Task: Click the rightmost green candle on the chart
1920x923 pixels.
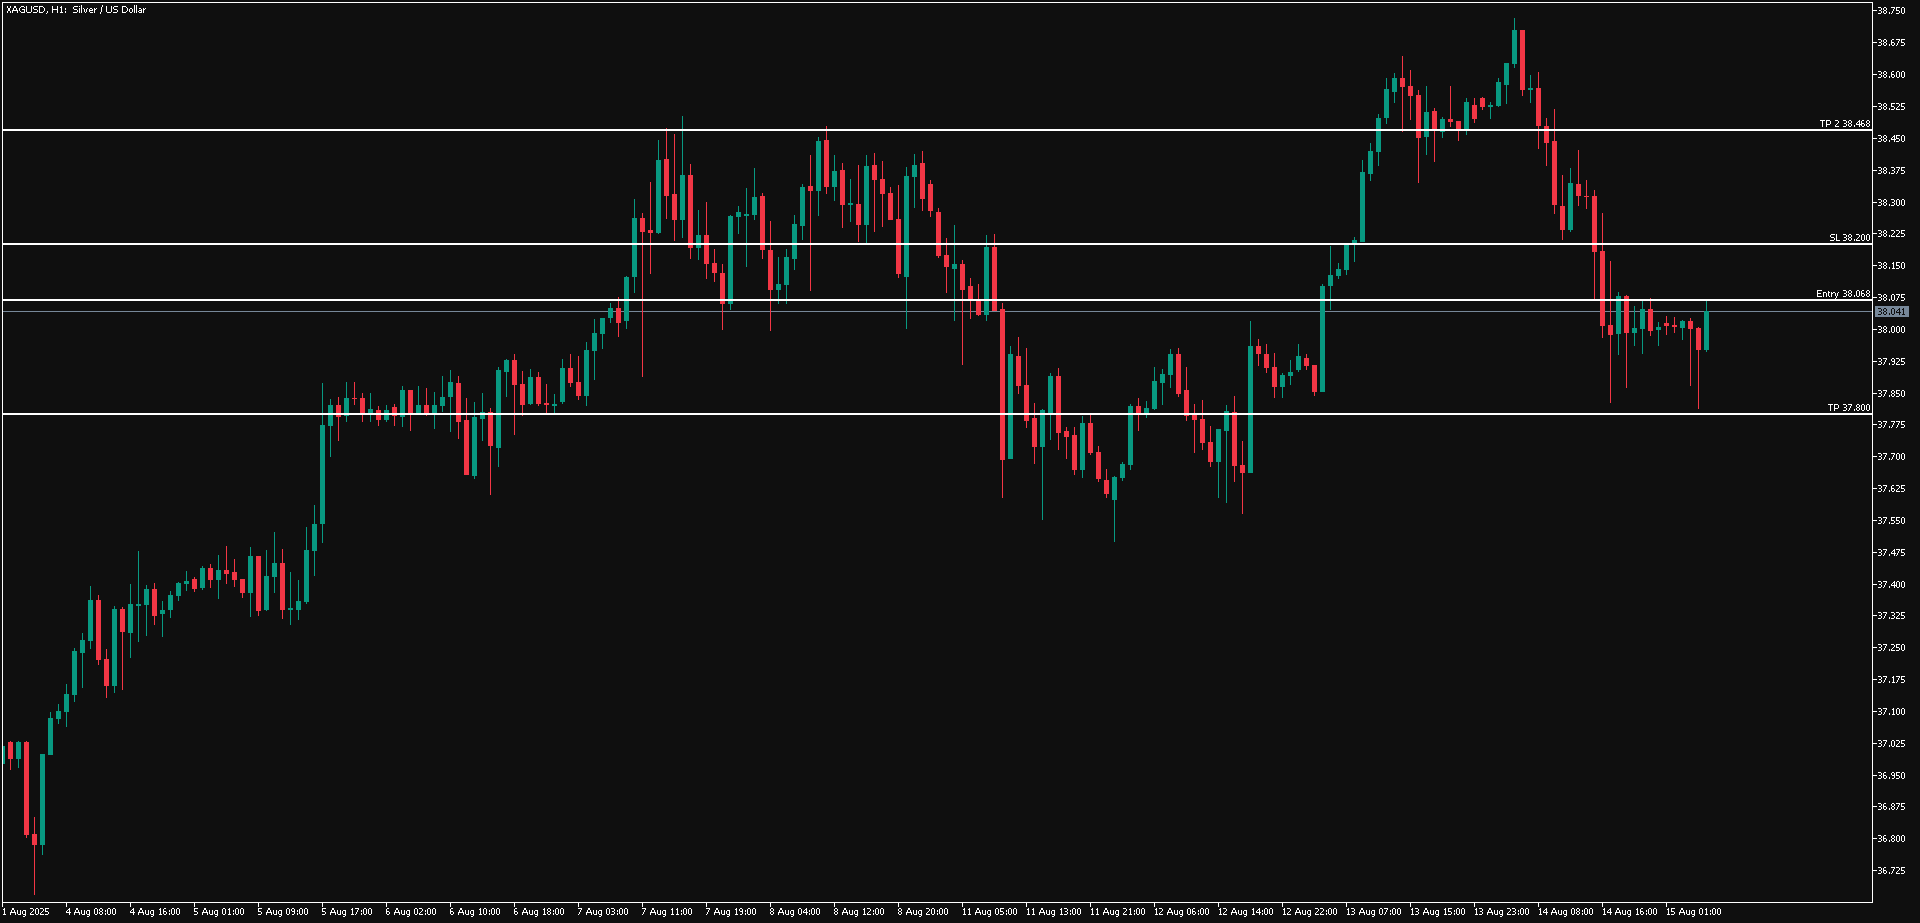Action: pos(1706,330)
